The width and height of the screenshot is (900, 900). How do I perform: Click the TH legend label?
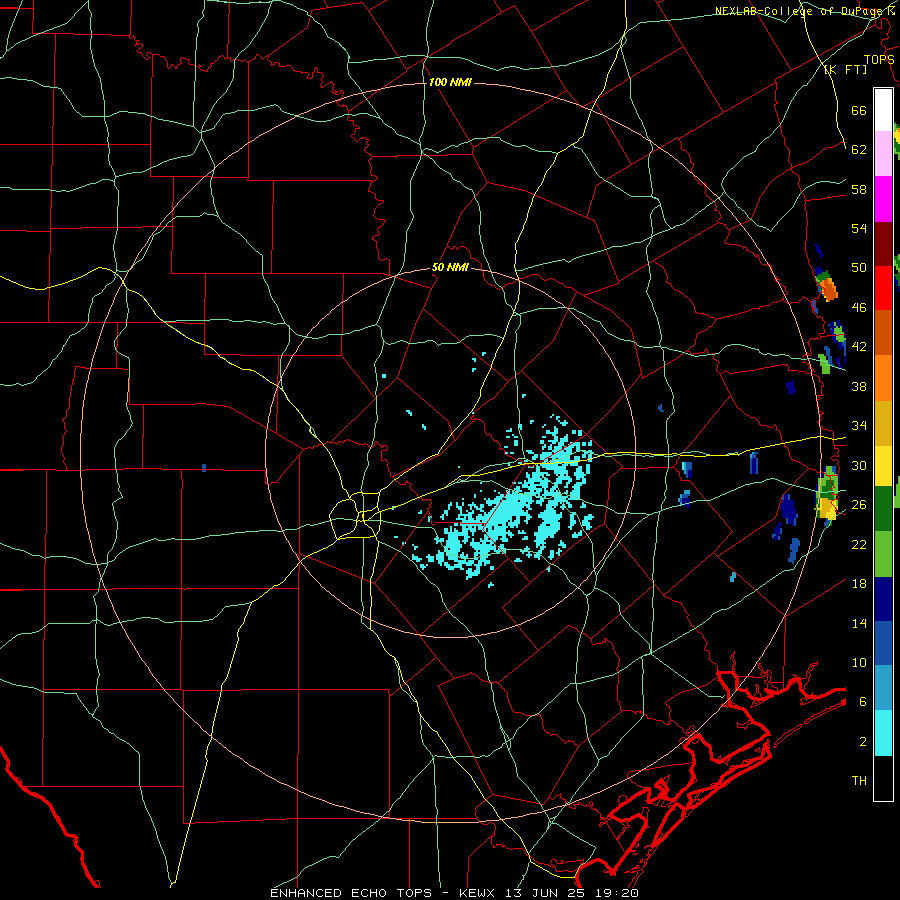point(859,780)
